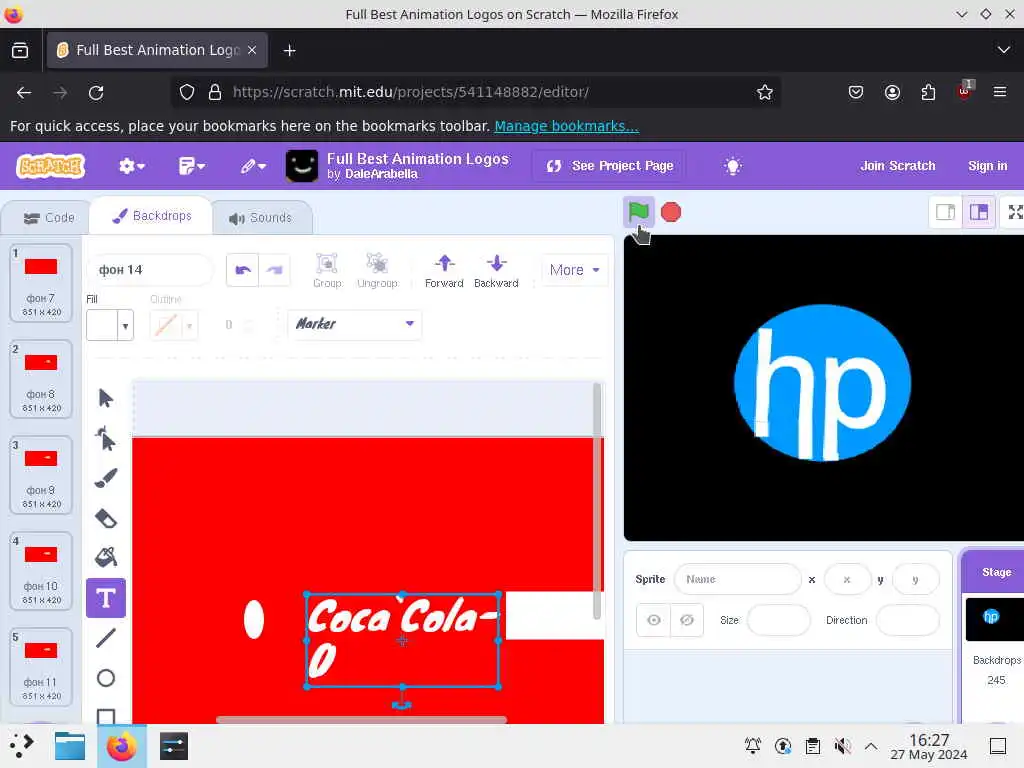Open Firefox hamburger application menu
Screen dimensions: 1024x768
[999, 92]
